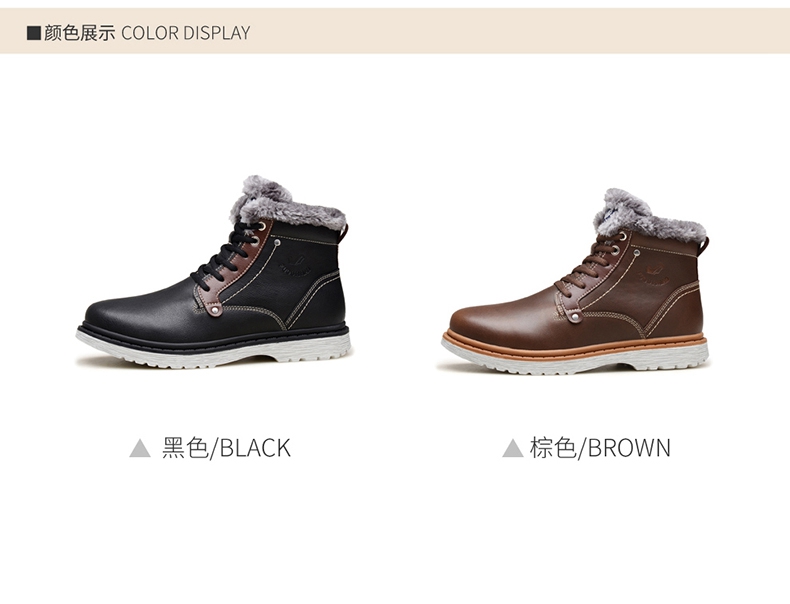Click the silver rivet on brown boot

[575, 317]
